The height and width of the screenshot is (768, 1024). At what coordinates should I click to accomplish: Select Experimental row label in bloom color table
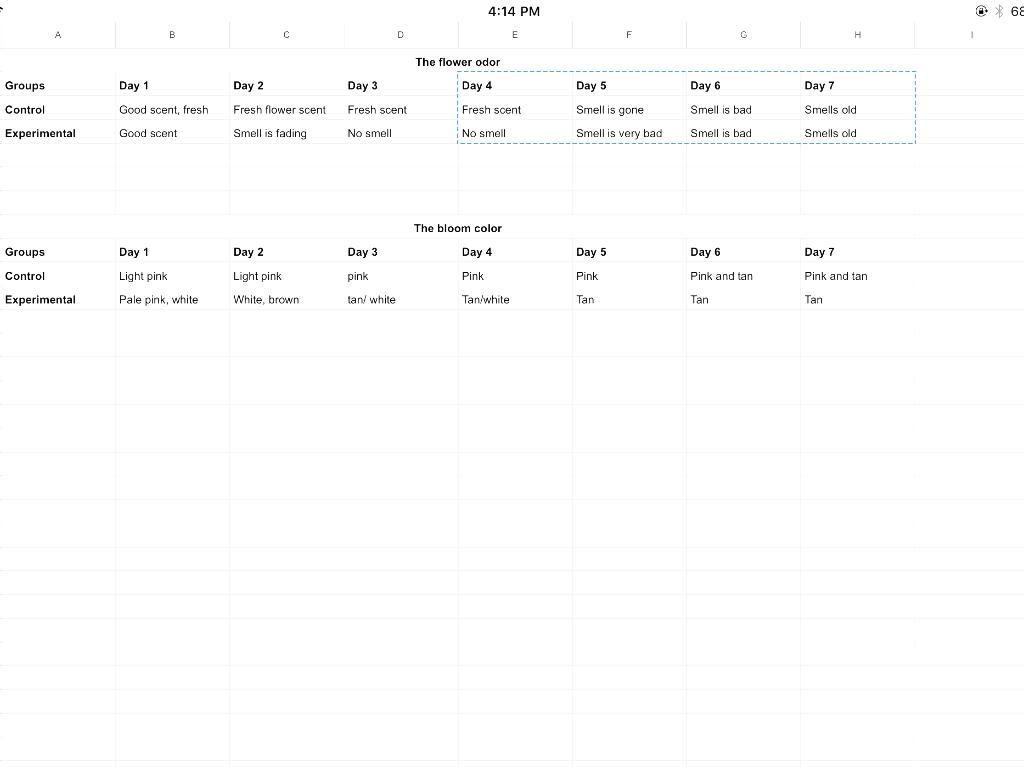41,300
